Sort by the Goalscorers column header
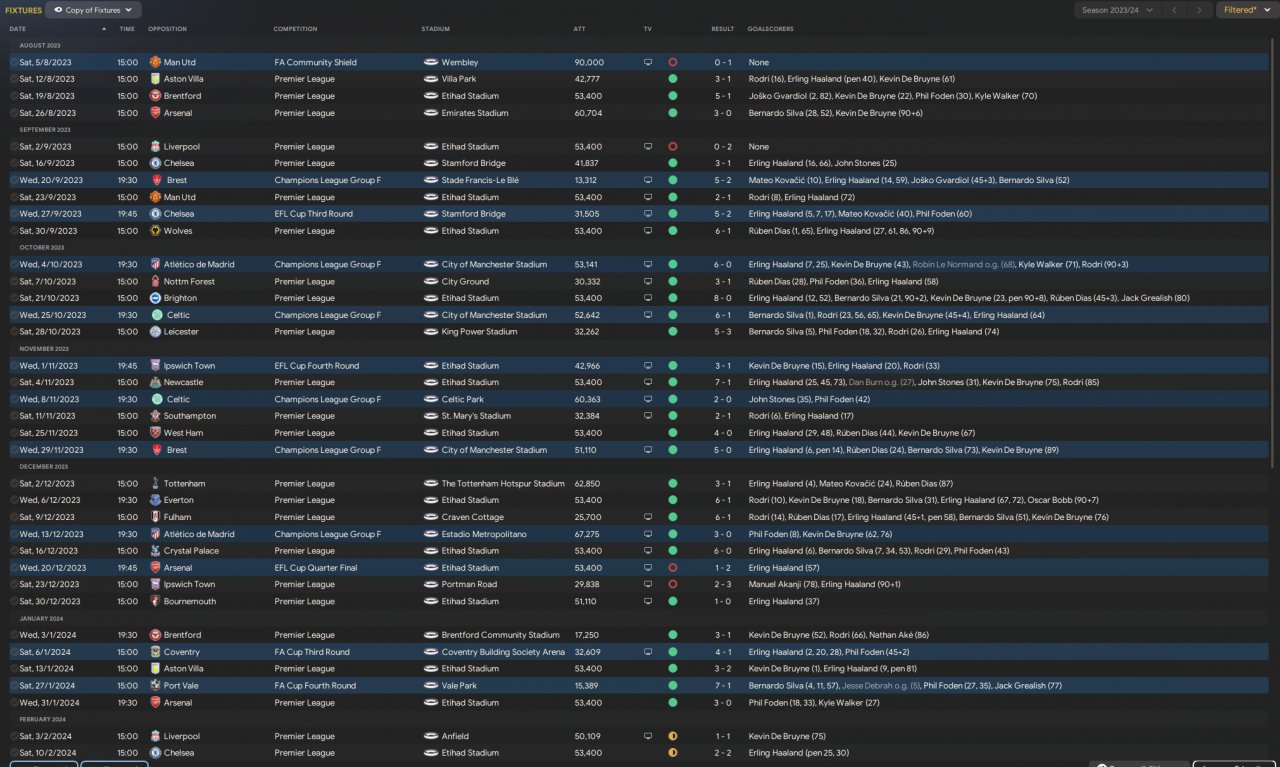This screenshot has width=1280, height=767. click(x=771, y=29)
